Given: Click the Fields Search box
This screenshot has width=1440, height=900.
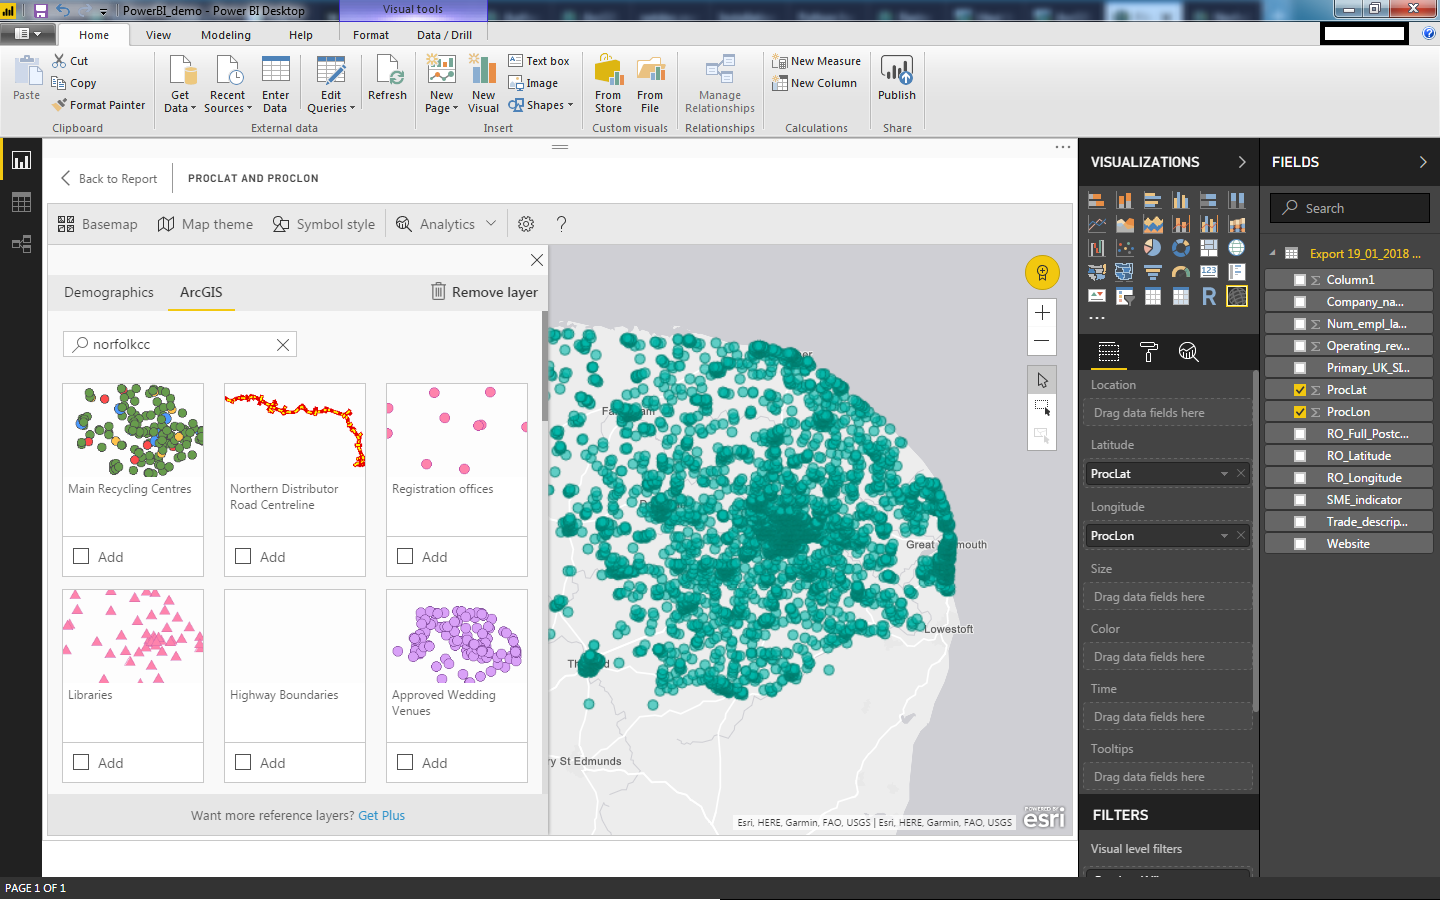Looking at the screenshot, I should coord(1349,208).
